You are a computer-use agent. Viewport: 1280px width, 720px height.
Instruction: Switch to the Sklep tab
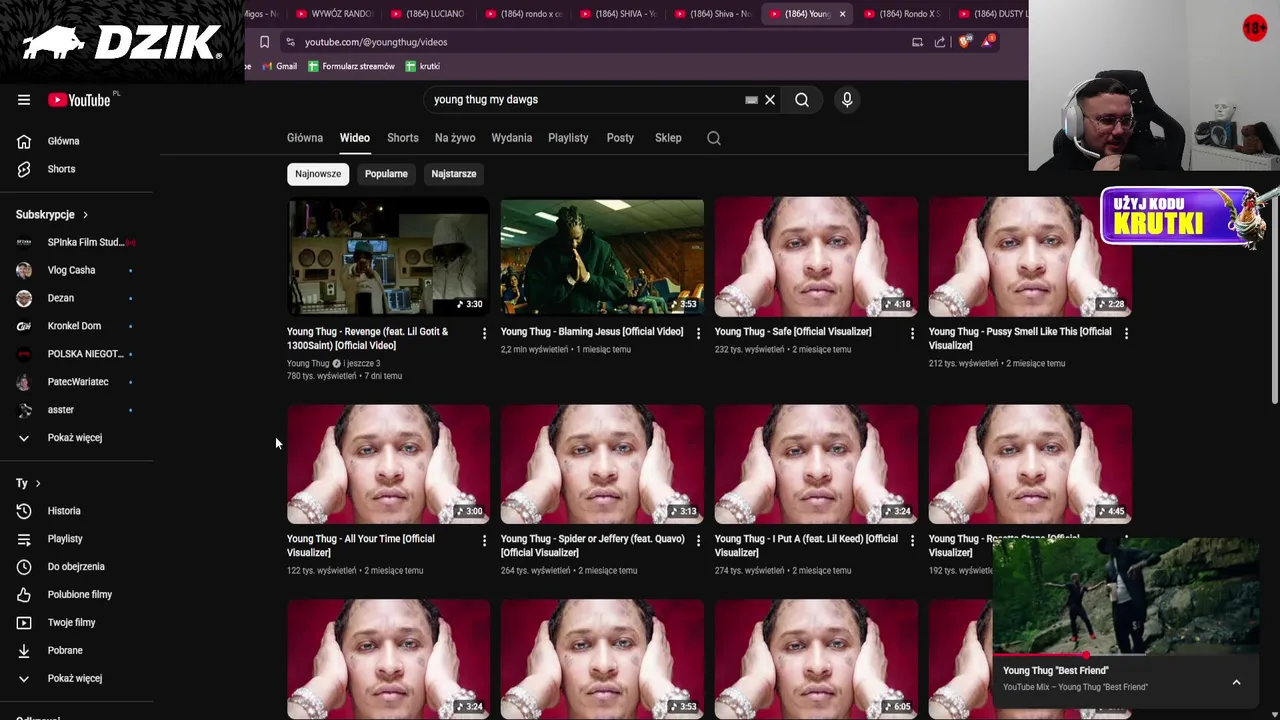tap(668, 138)
